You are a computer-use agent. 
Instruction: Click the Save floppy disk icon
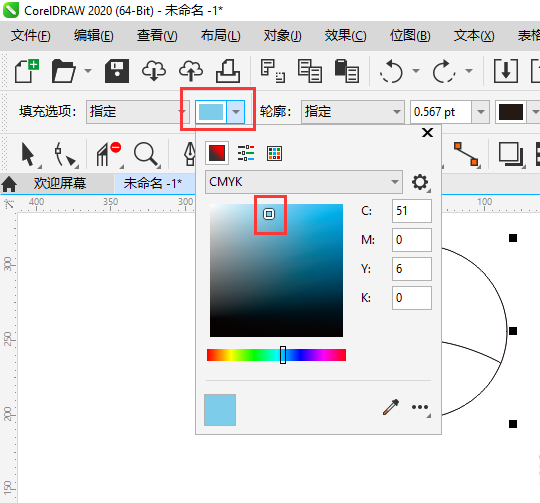[x=117, y=71]
